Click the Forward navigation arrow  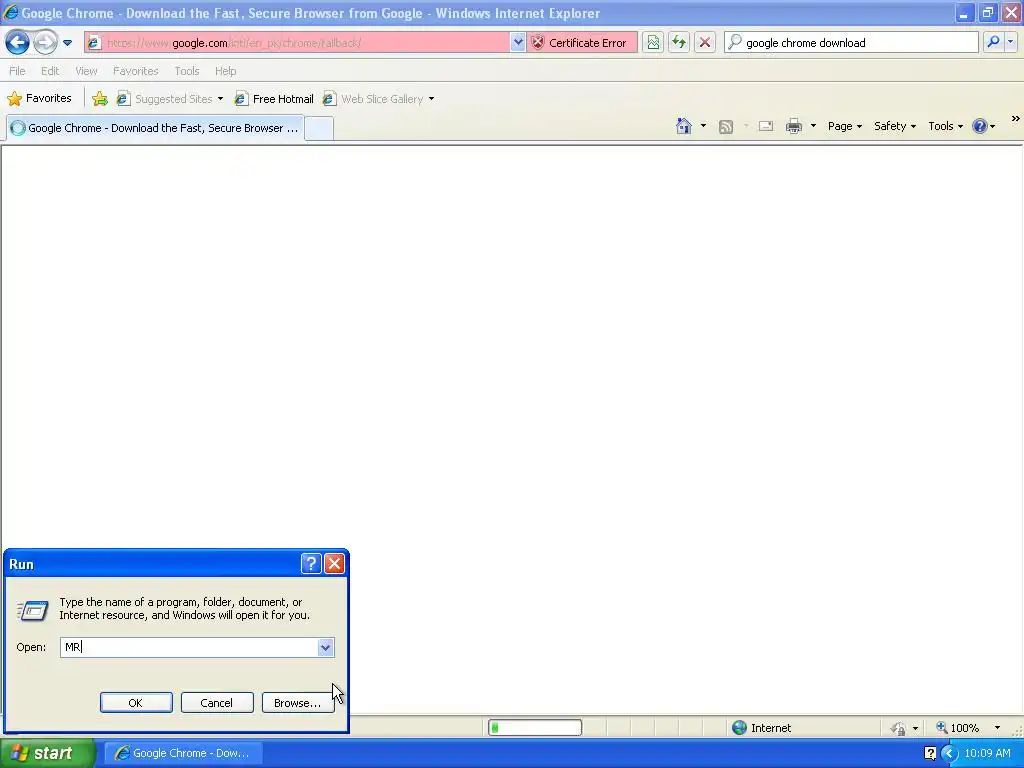(45, 43)
